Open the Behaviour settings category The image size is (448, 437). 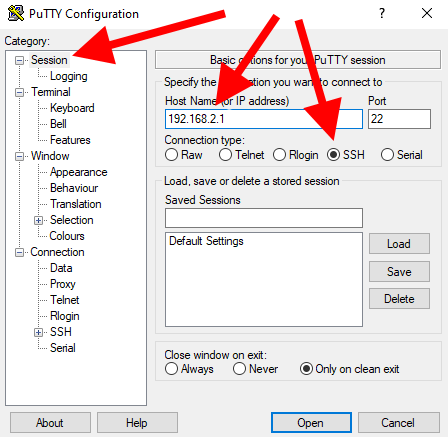(74, 188)
